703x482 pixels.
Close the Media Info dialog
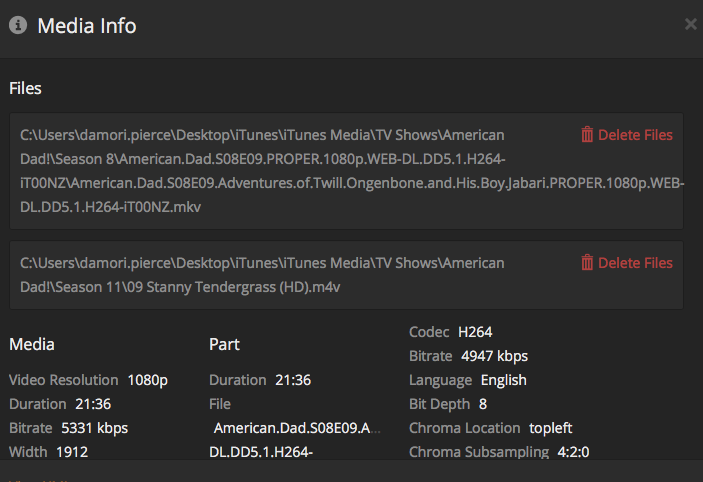pyautogui.click(x=690, y=24)
